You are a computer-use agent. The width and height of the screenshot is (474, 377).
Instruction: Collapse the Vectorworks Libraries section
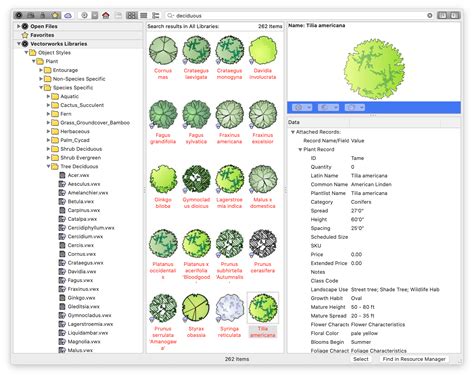pyautogui.click(x=19, y=44)
